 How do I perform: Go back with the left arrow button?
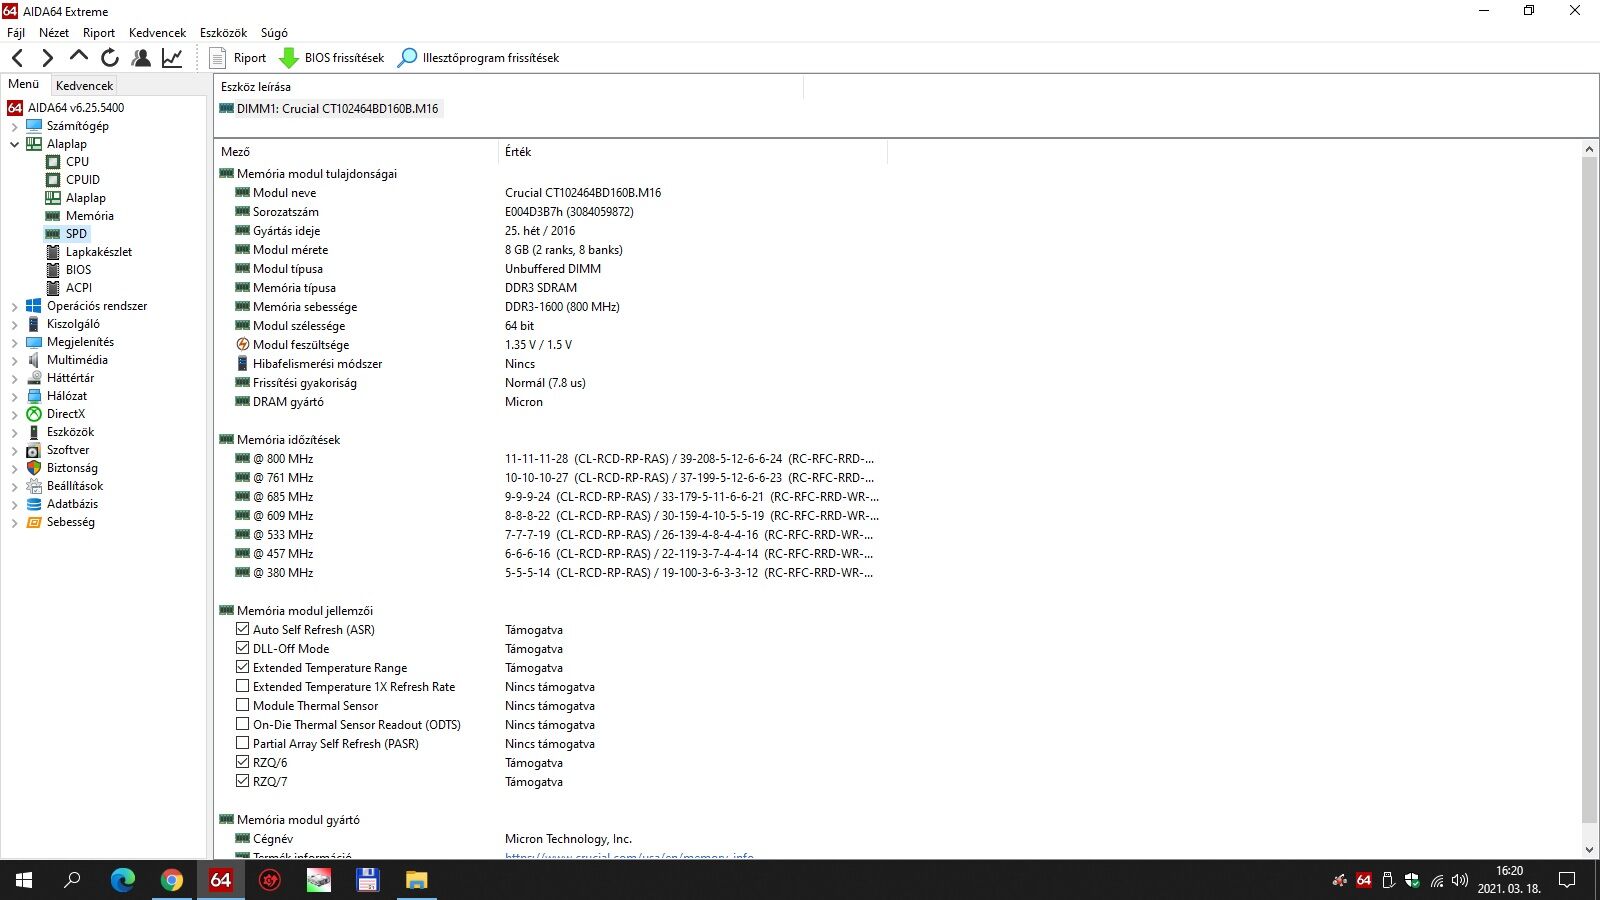17,58
